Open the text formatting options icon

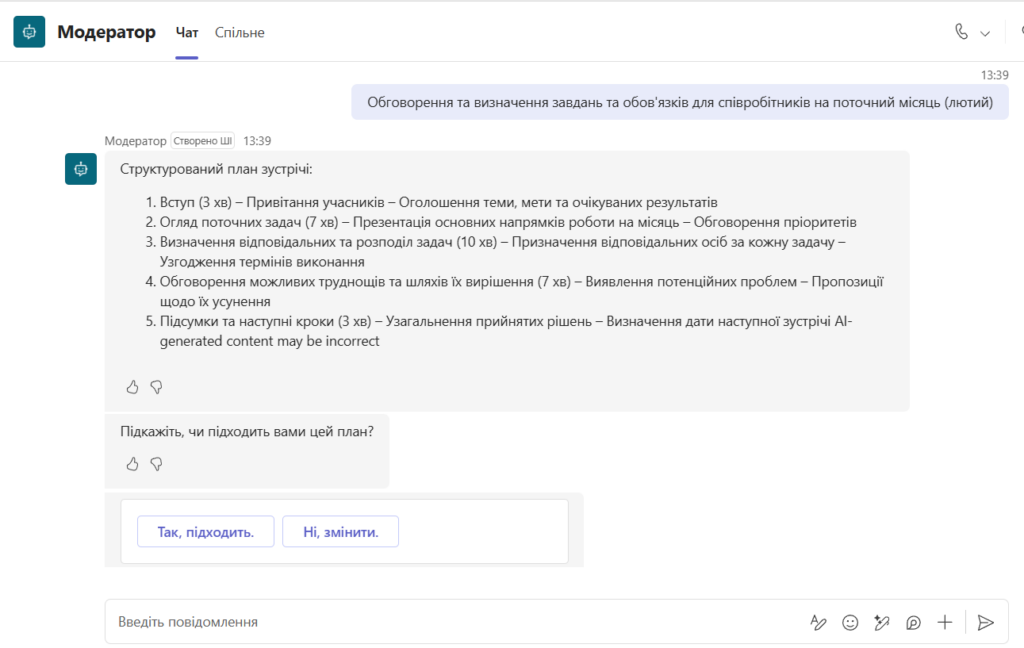point(818,623)
